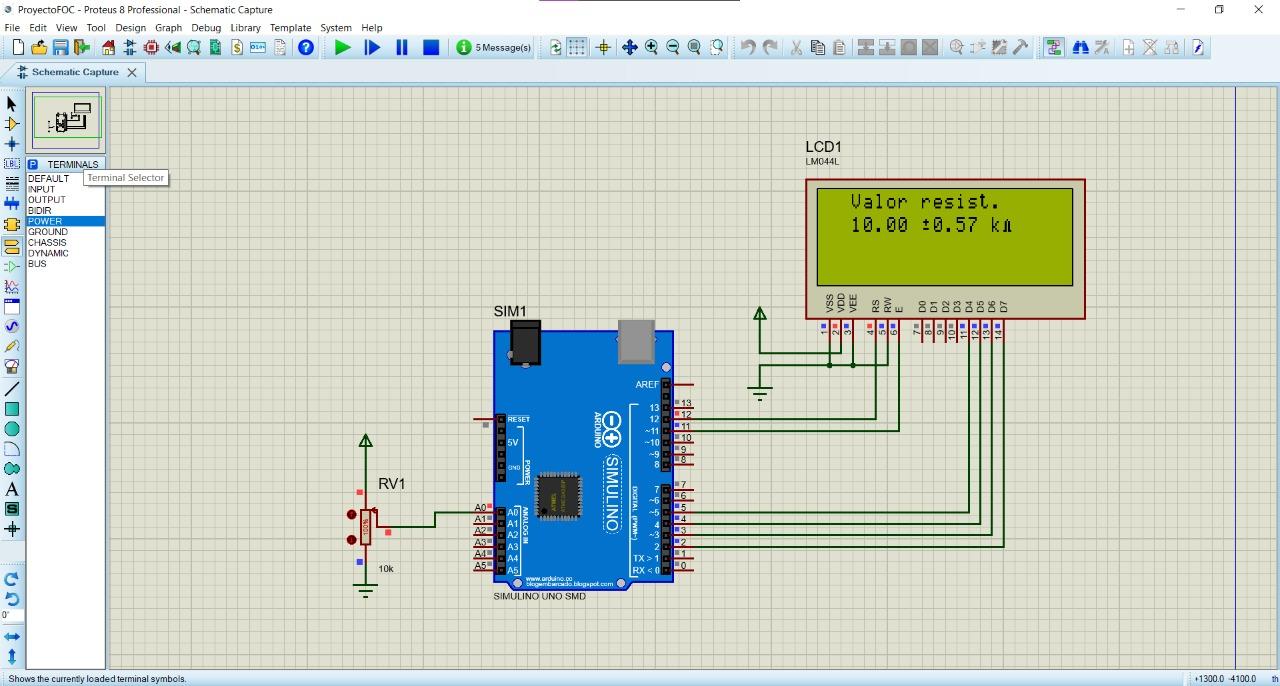Select BIDIR in the terminals list

pyautogui.click(x=66, y=211)
